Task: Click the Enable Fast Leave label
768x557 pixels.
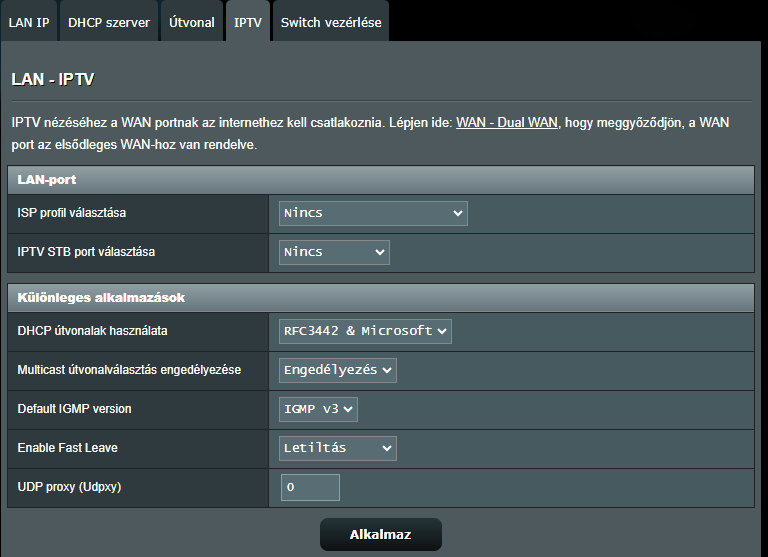Action: (x=68, y=448)
